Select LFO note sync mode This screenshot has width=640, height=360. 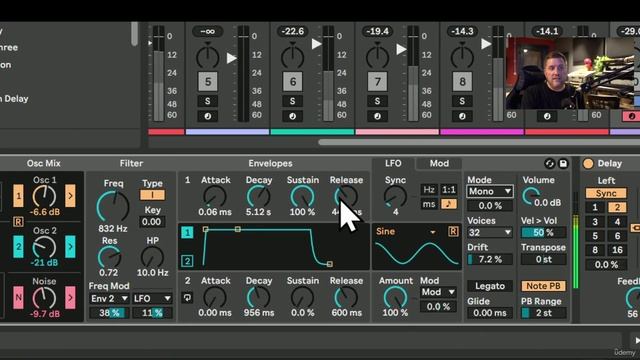449,204
